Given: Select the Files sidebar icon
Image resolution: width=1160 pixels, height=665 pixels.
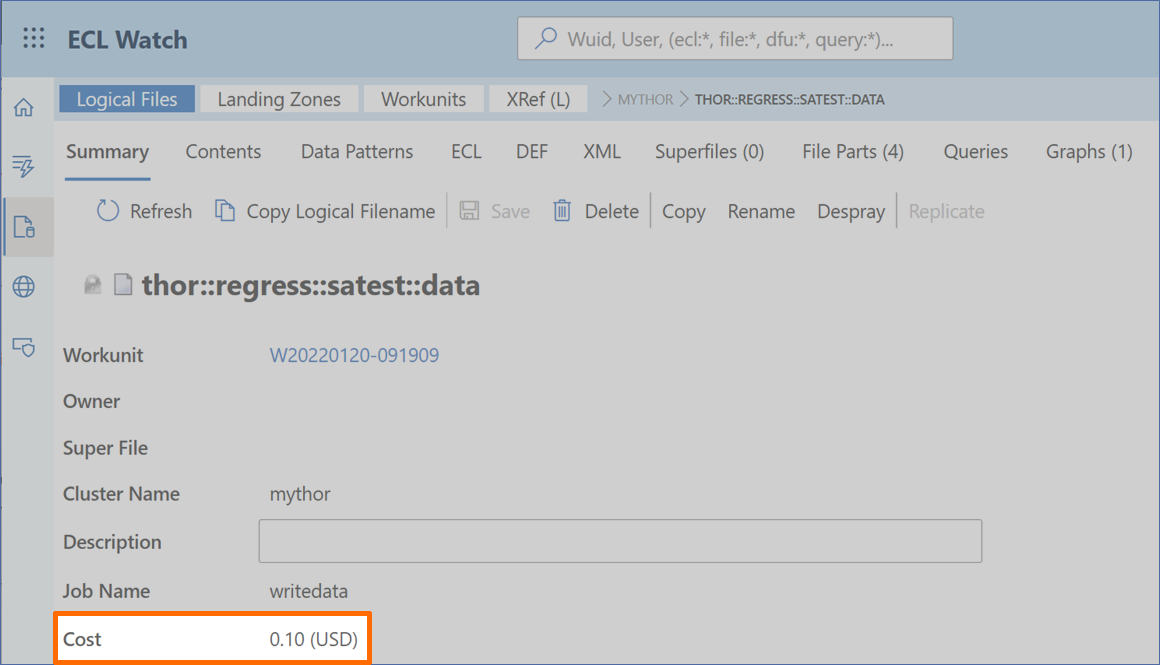Looking at the screenshot, I should coord(24,227).
